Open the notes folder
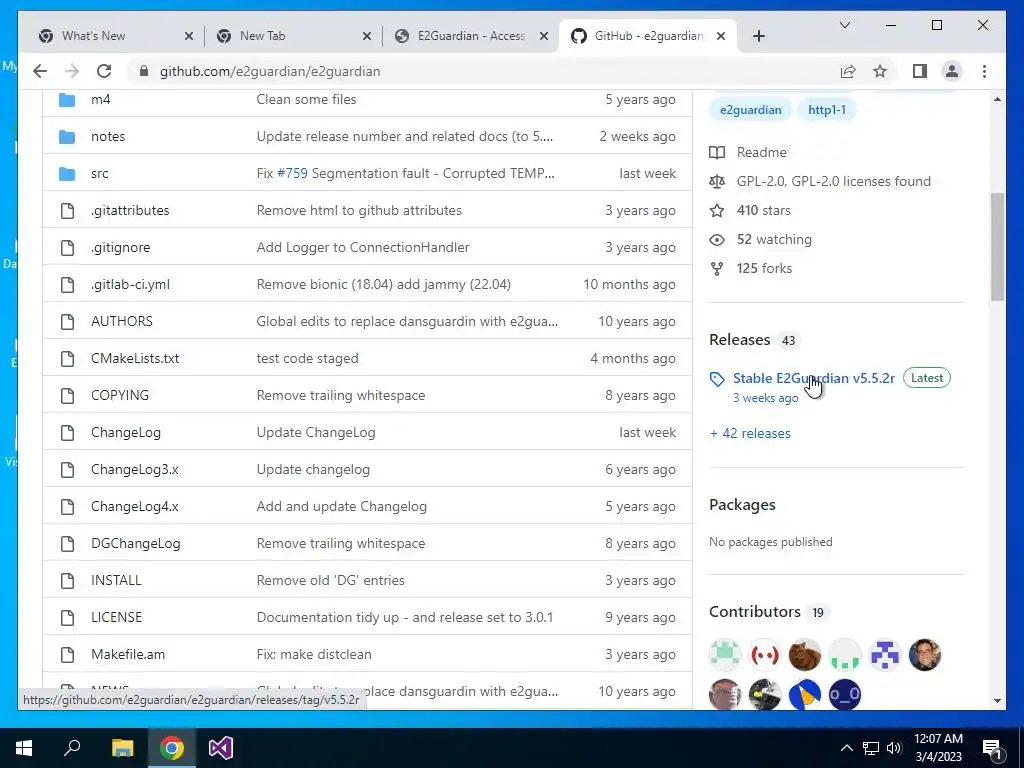This screenshot has width=1024, height=768. (x=108, y=136)
